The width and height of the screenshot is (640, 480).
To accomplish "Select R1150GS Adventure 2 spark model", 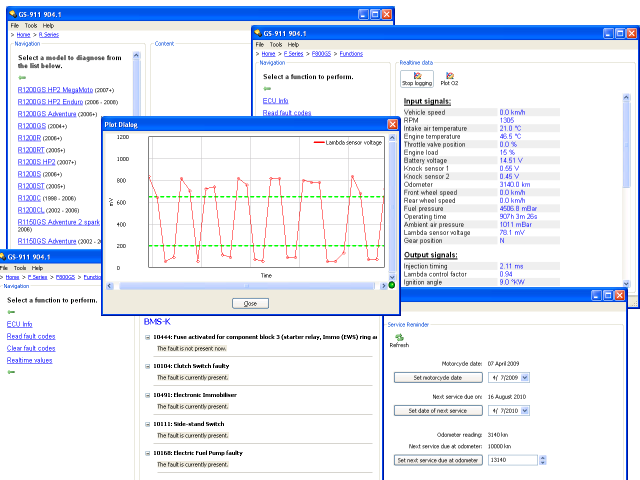I will (58, 222).
